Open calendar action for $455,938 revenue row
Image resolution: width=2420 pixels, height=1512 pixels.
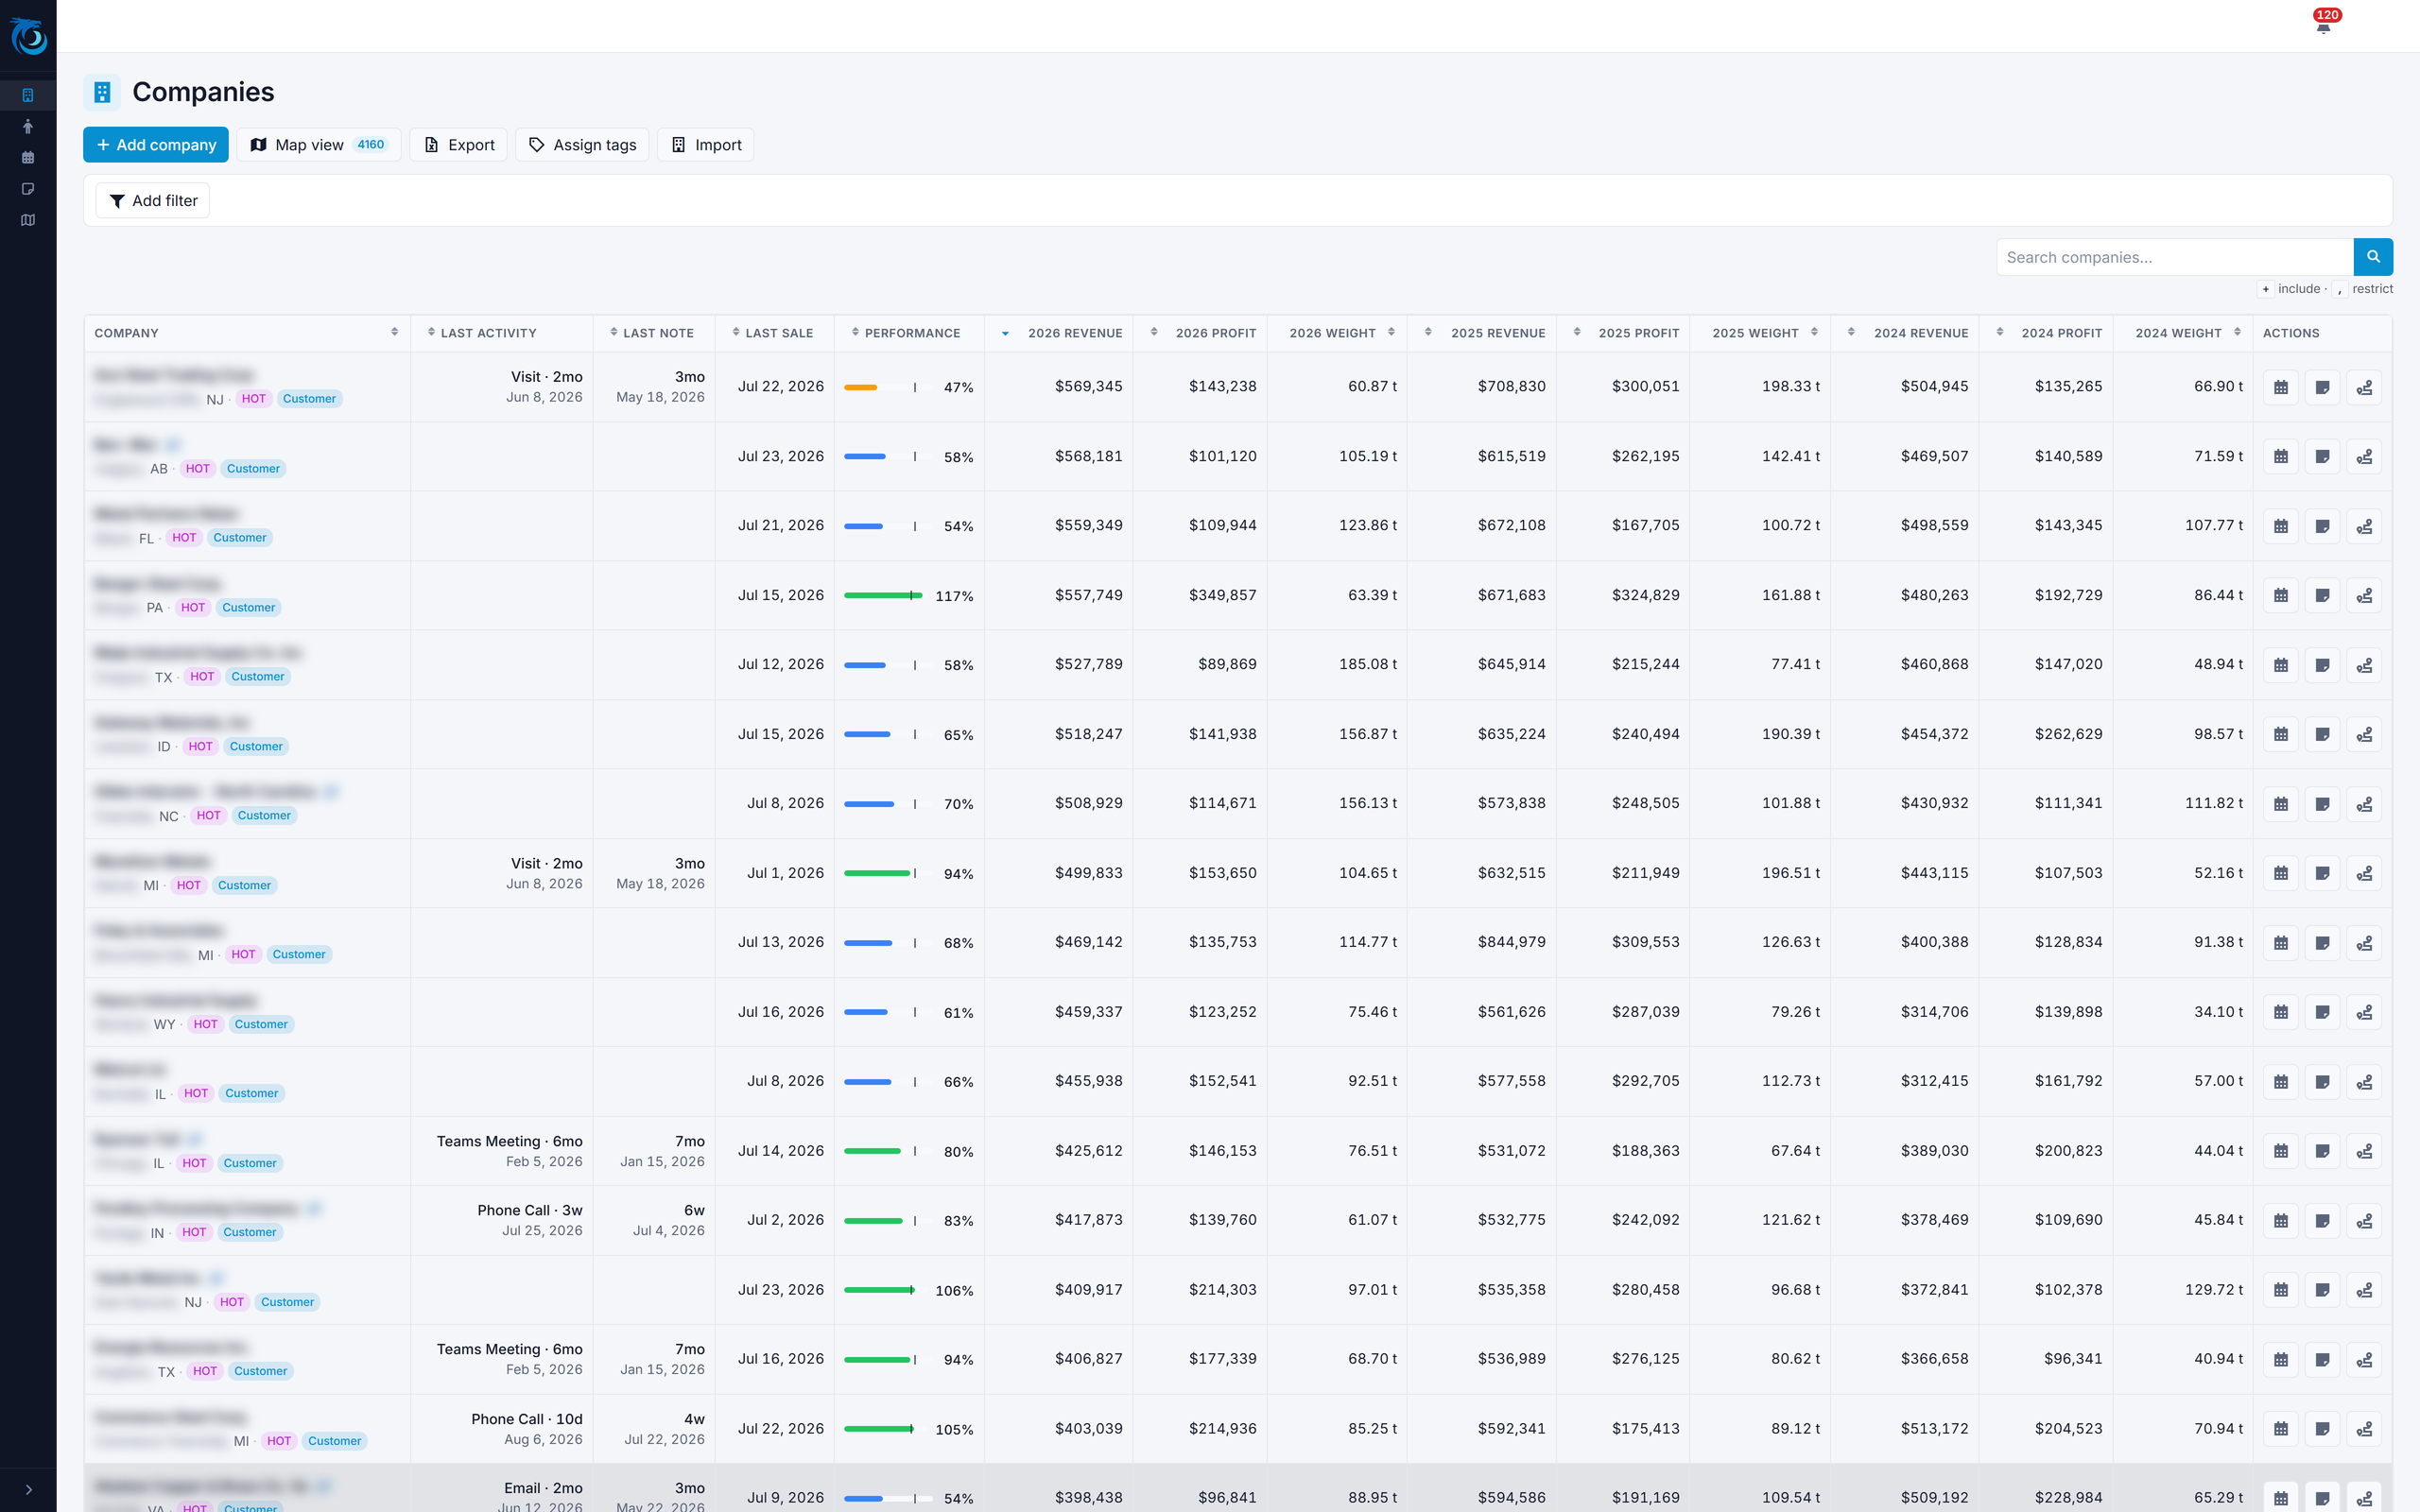coord(2281,1082)
